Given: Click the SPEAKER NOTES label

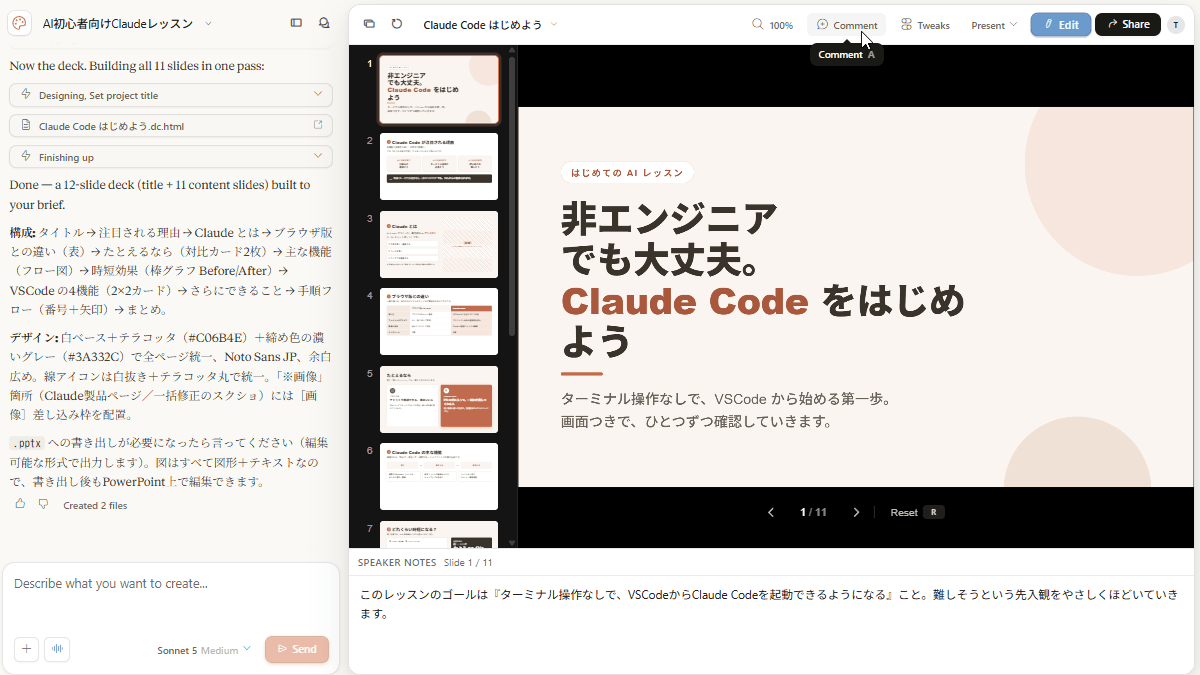Looking at the screenshot, I should click(x=397, y=563).
